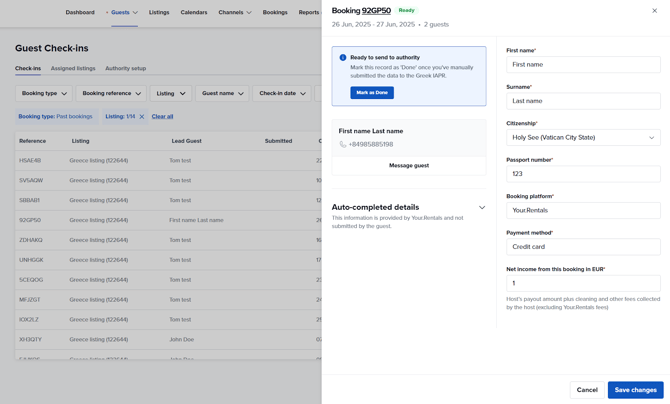
Task: Open the Booking reference filter dropdown
Action: click(x=111, y=93)
